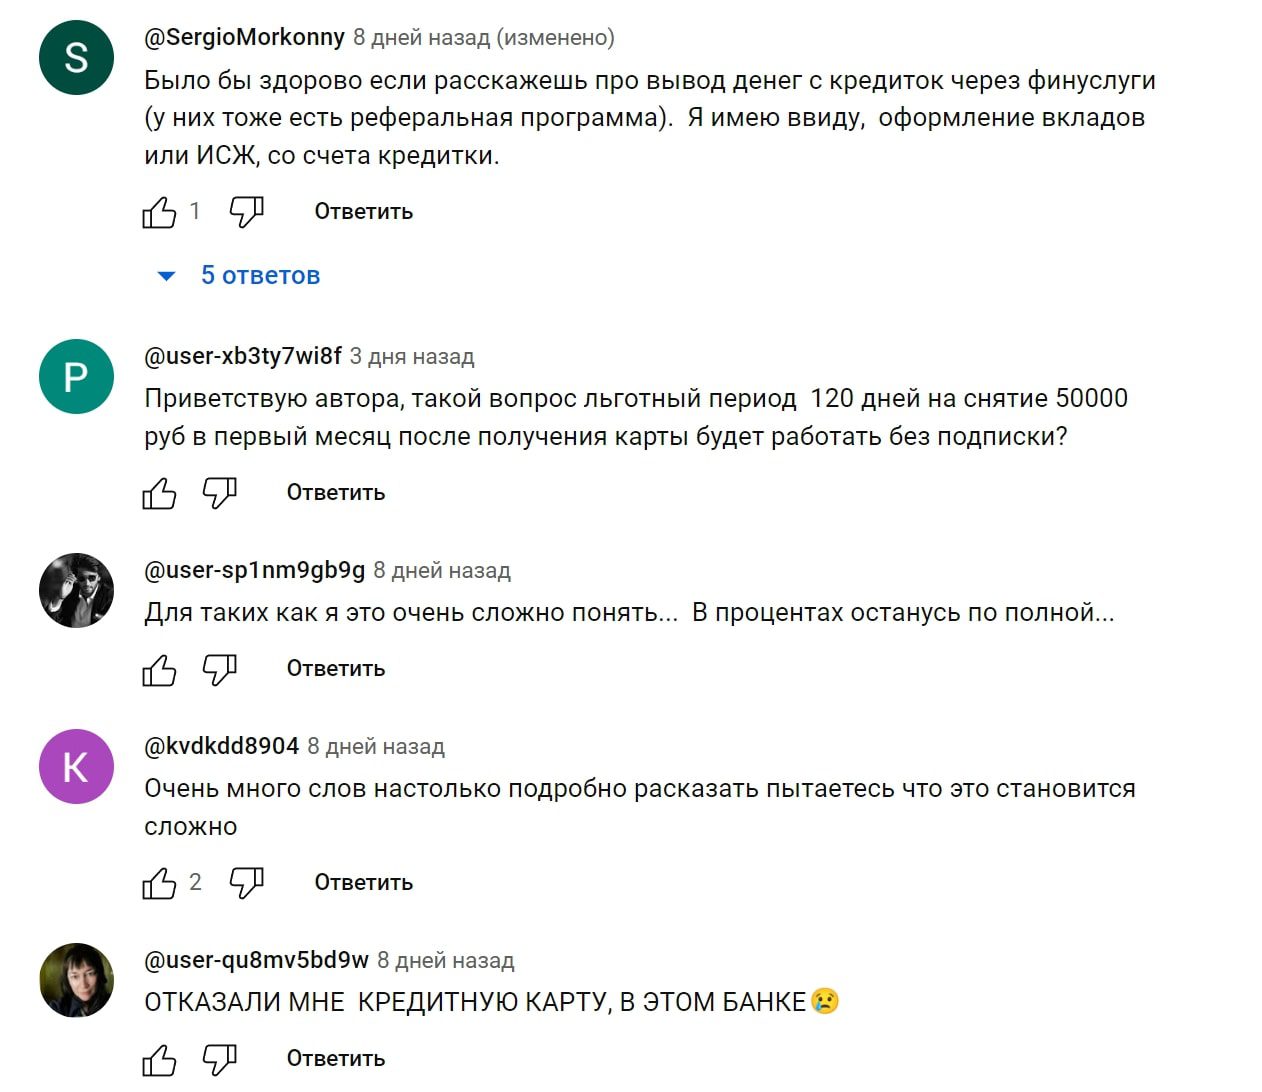Viewport: 1262px width, 1092px height.
Task: Open the '8 дней назад (изменено)' timestamp
Action: click(483, 38)
